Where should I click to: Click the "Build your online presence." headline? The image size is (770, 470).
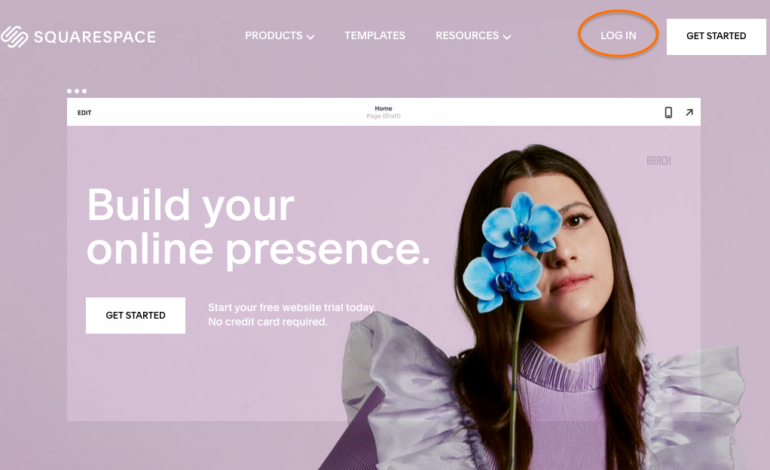[258, 227]
